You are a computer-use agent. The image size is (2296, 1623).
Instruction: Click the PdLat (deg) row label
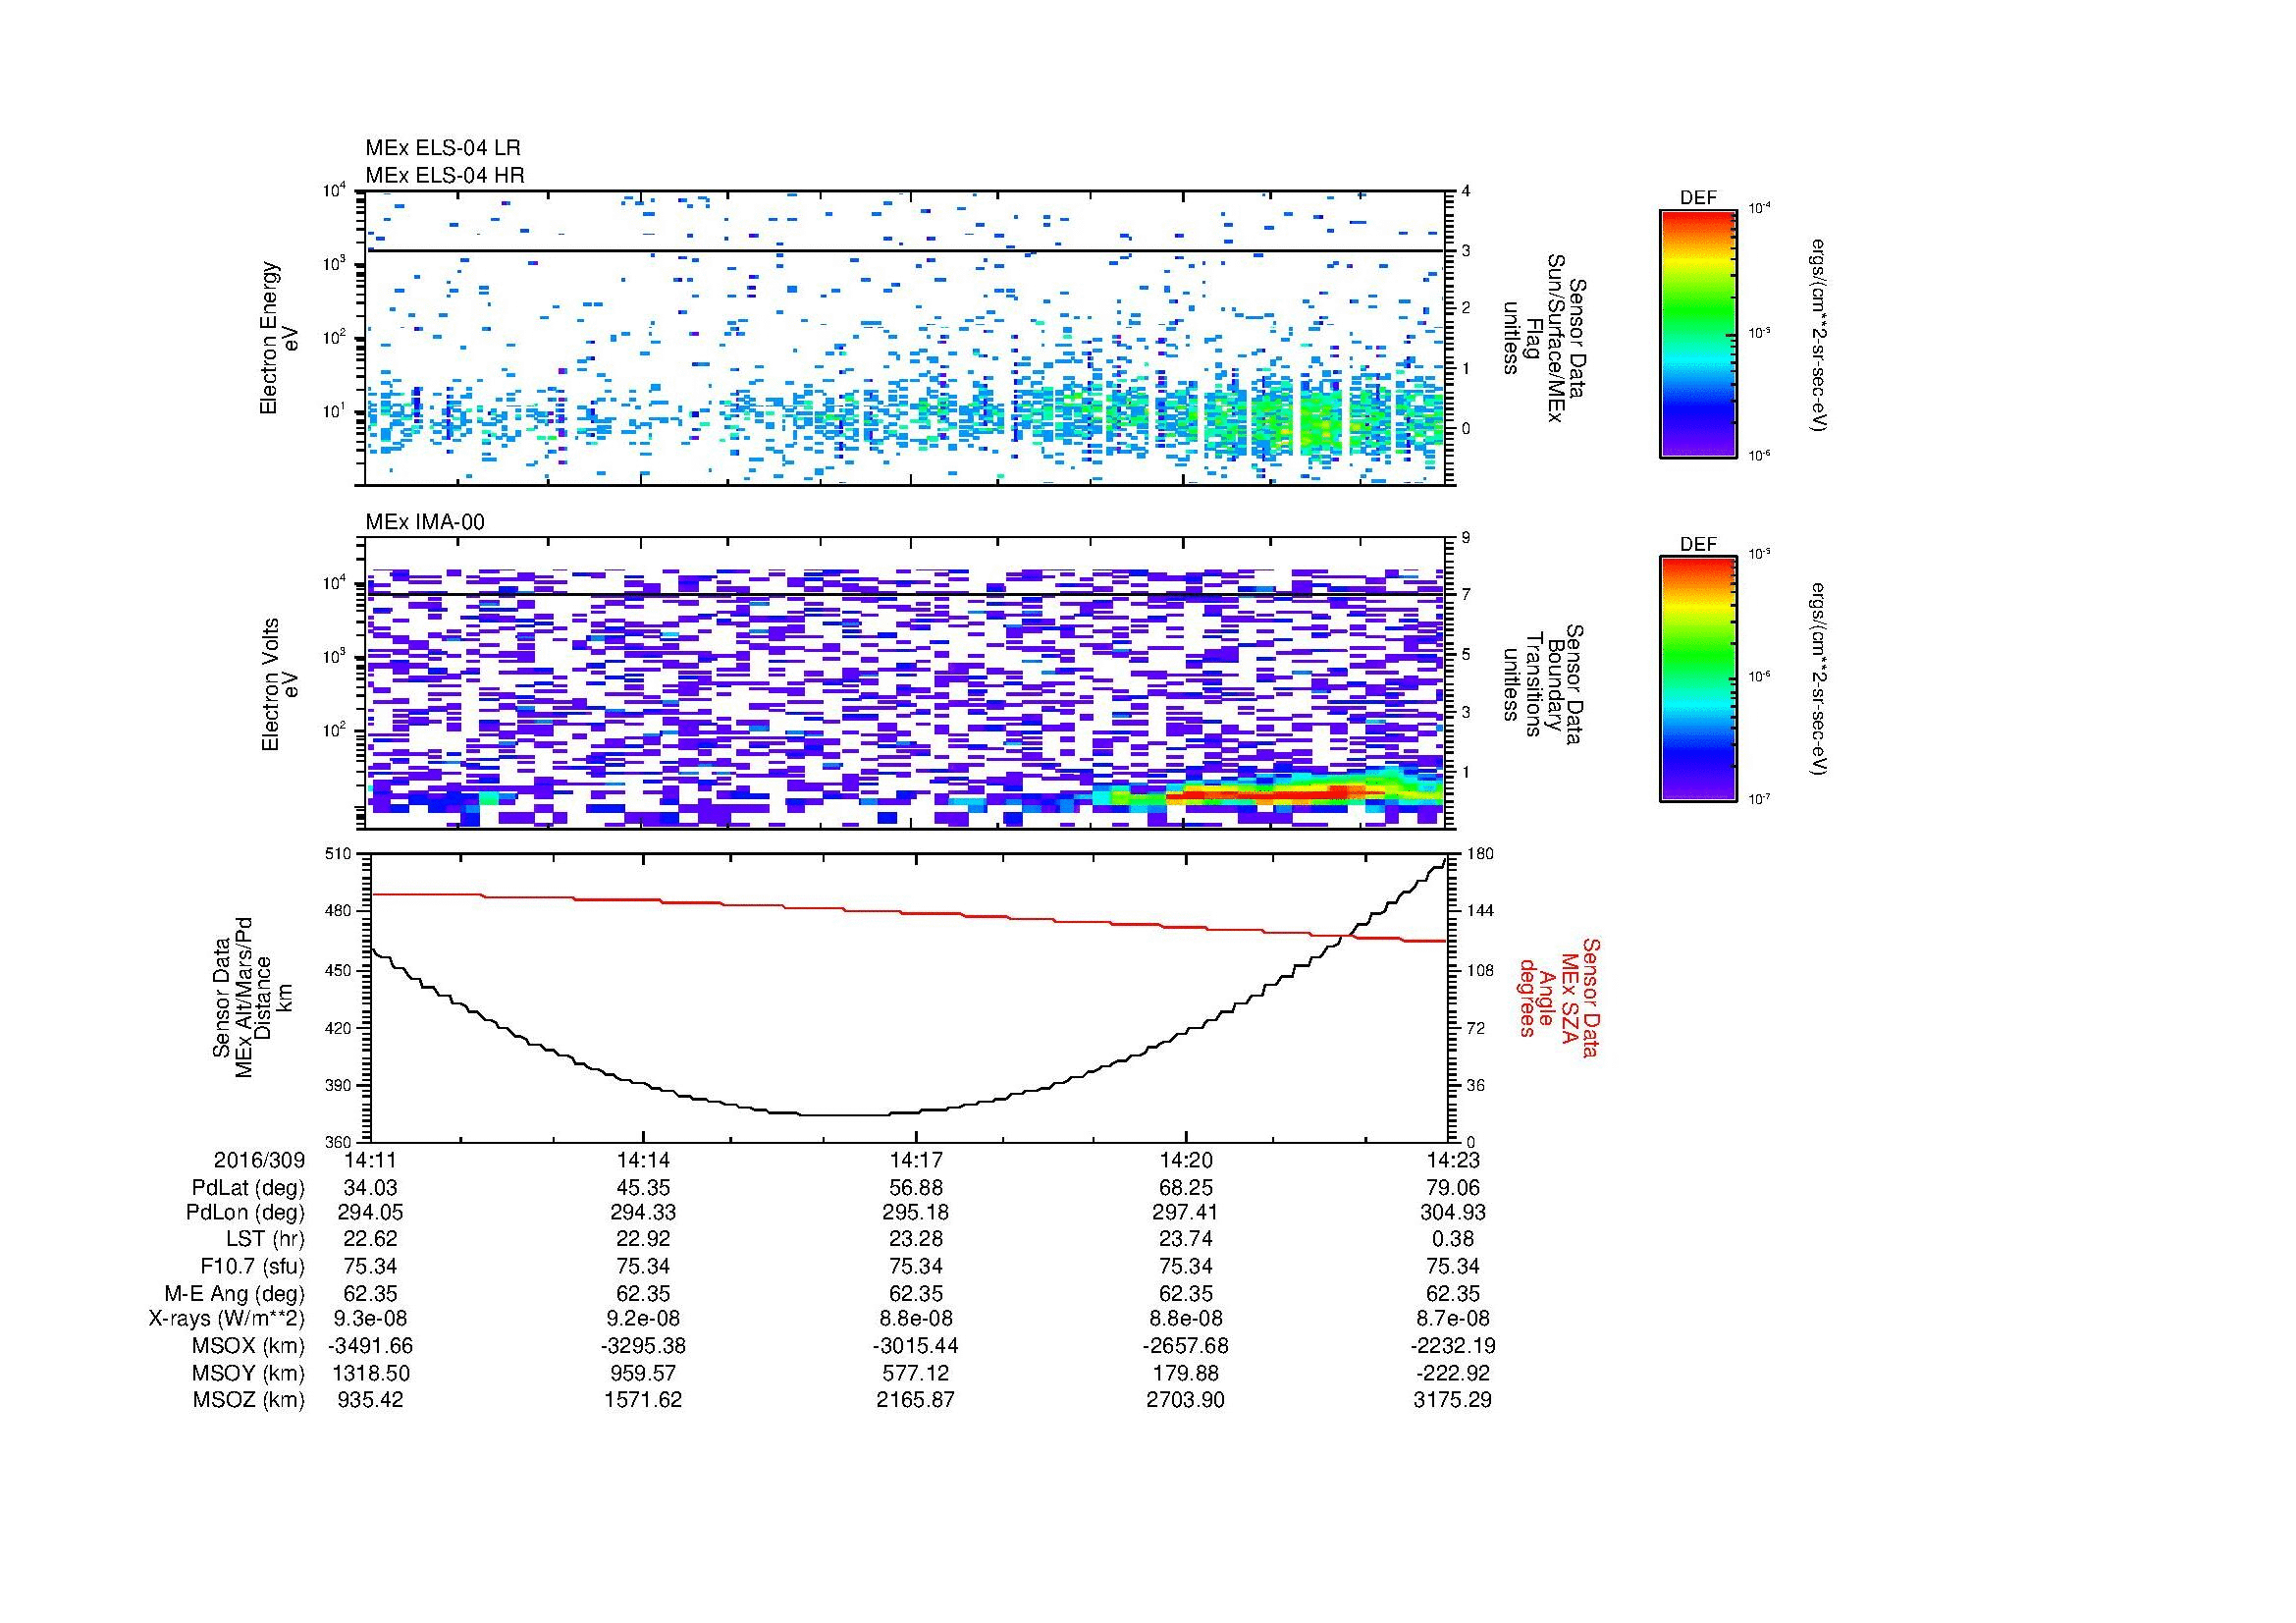tap(248, 1188)
